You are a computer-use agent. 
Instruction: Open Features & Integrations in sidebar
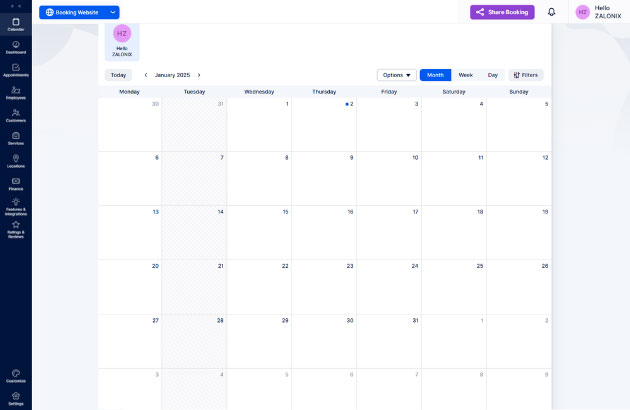pos(16,207)
